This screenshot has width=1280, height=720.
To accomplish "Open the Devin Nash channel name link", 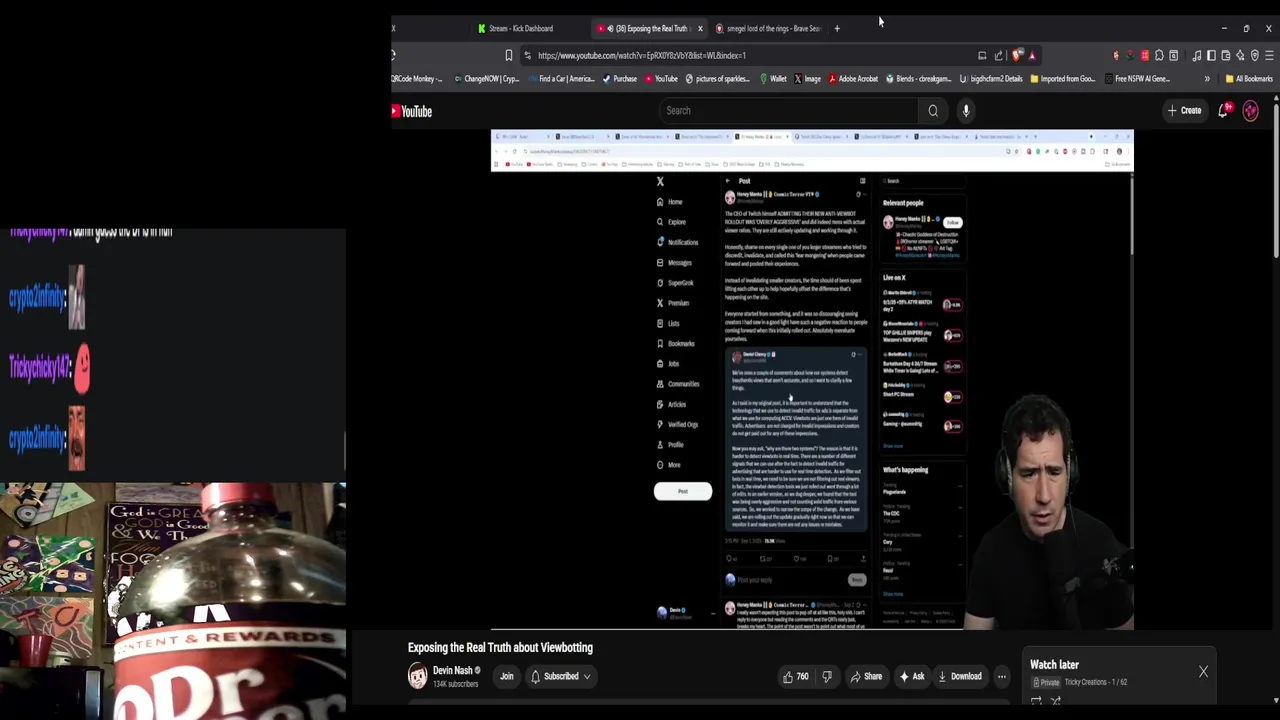I will click(452, 671).
